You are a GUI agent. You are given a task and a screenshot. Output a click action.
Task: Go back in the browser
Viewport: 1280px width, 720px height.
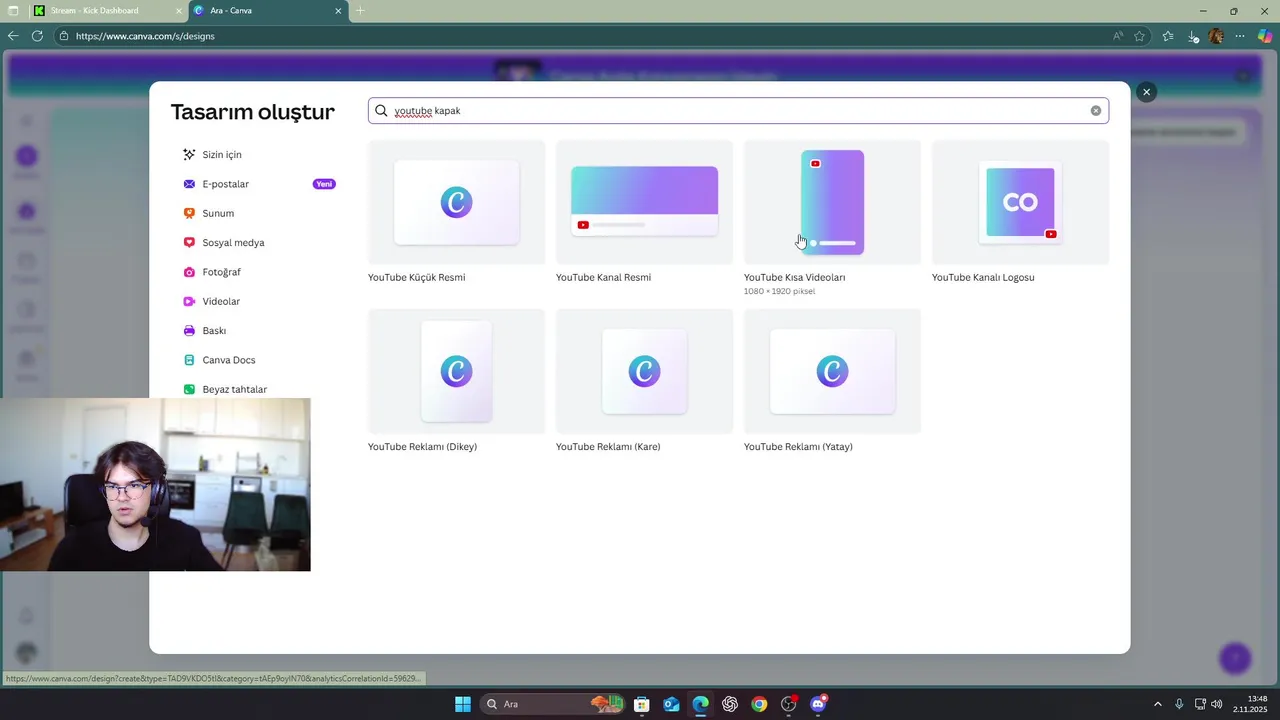pos(13,36)
